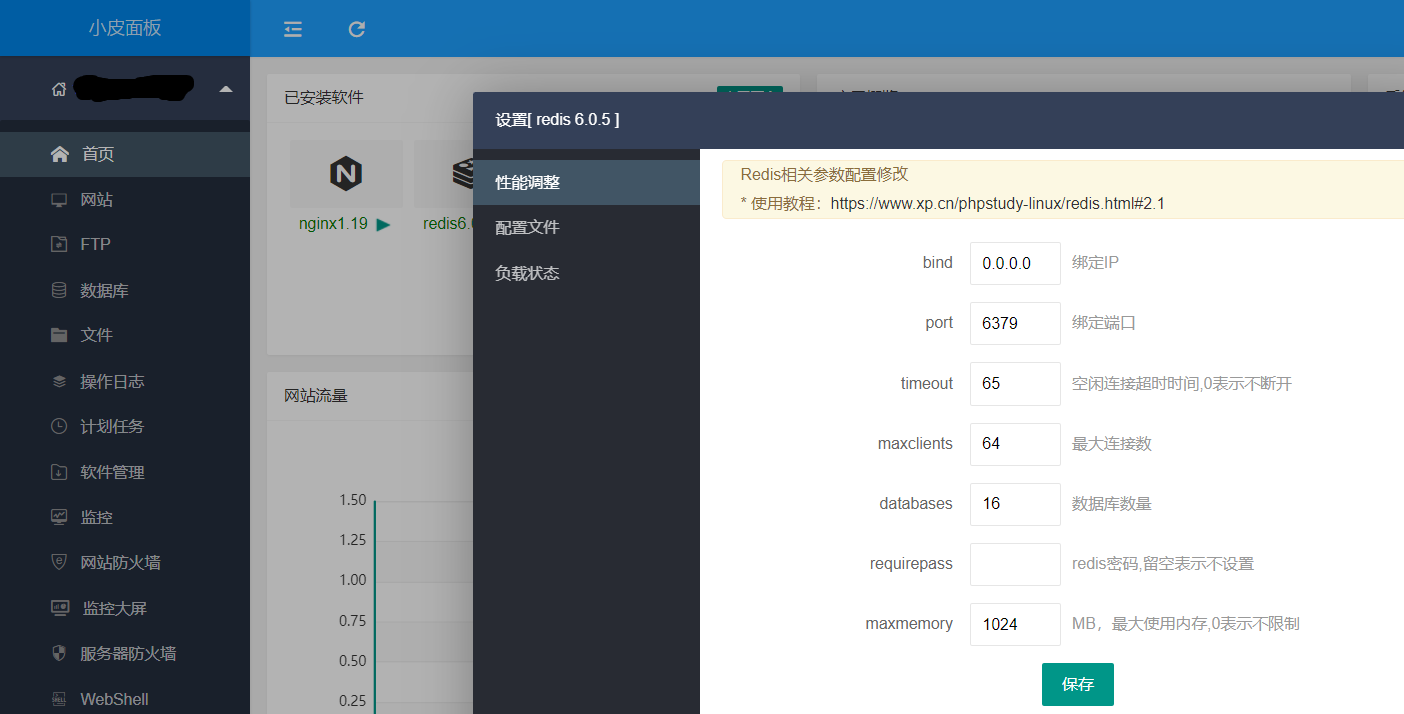Open 软件管理 in the sidebar
Image resolution: width=1404 pixels, height=714 pixels.
[x=125, y=472]
